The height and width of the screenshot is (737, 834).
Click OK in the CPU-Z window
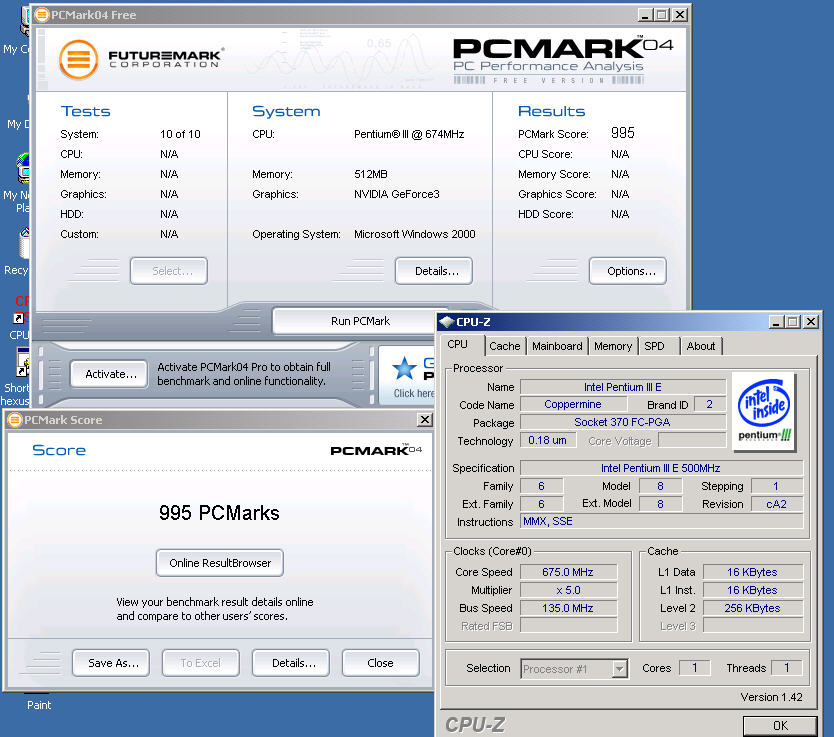[x=780, y=726]
